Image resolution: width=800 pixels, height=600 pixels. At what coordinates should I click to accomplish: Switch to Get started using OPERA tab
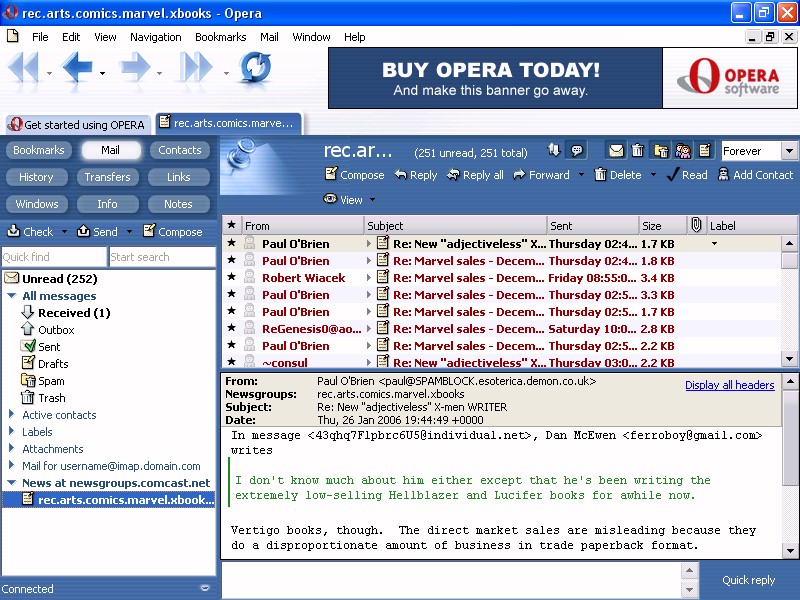pyautogui.click(x=78, y=124)
